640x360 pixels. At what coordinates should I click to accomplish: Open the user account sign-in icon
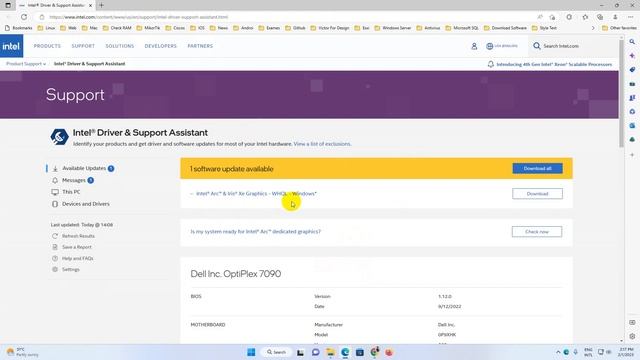coord(474,46)
